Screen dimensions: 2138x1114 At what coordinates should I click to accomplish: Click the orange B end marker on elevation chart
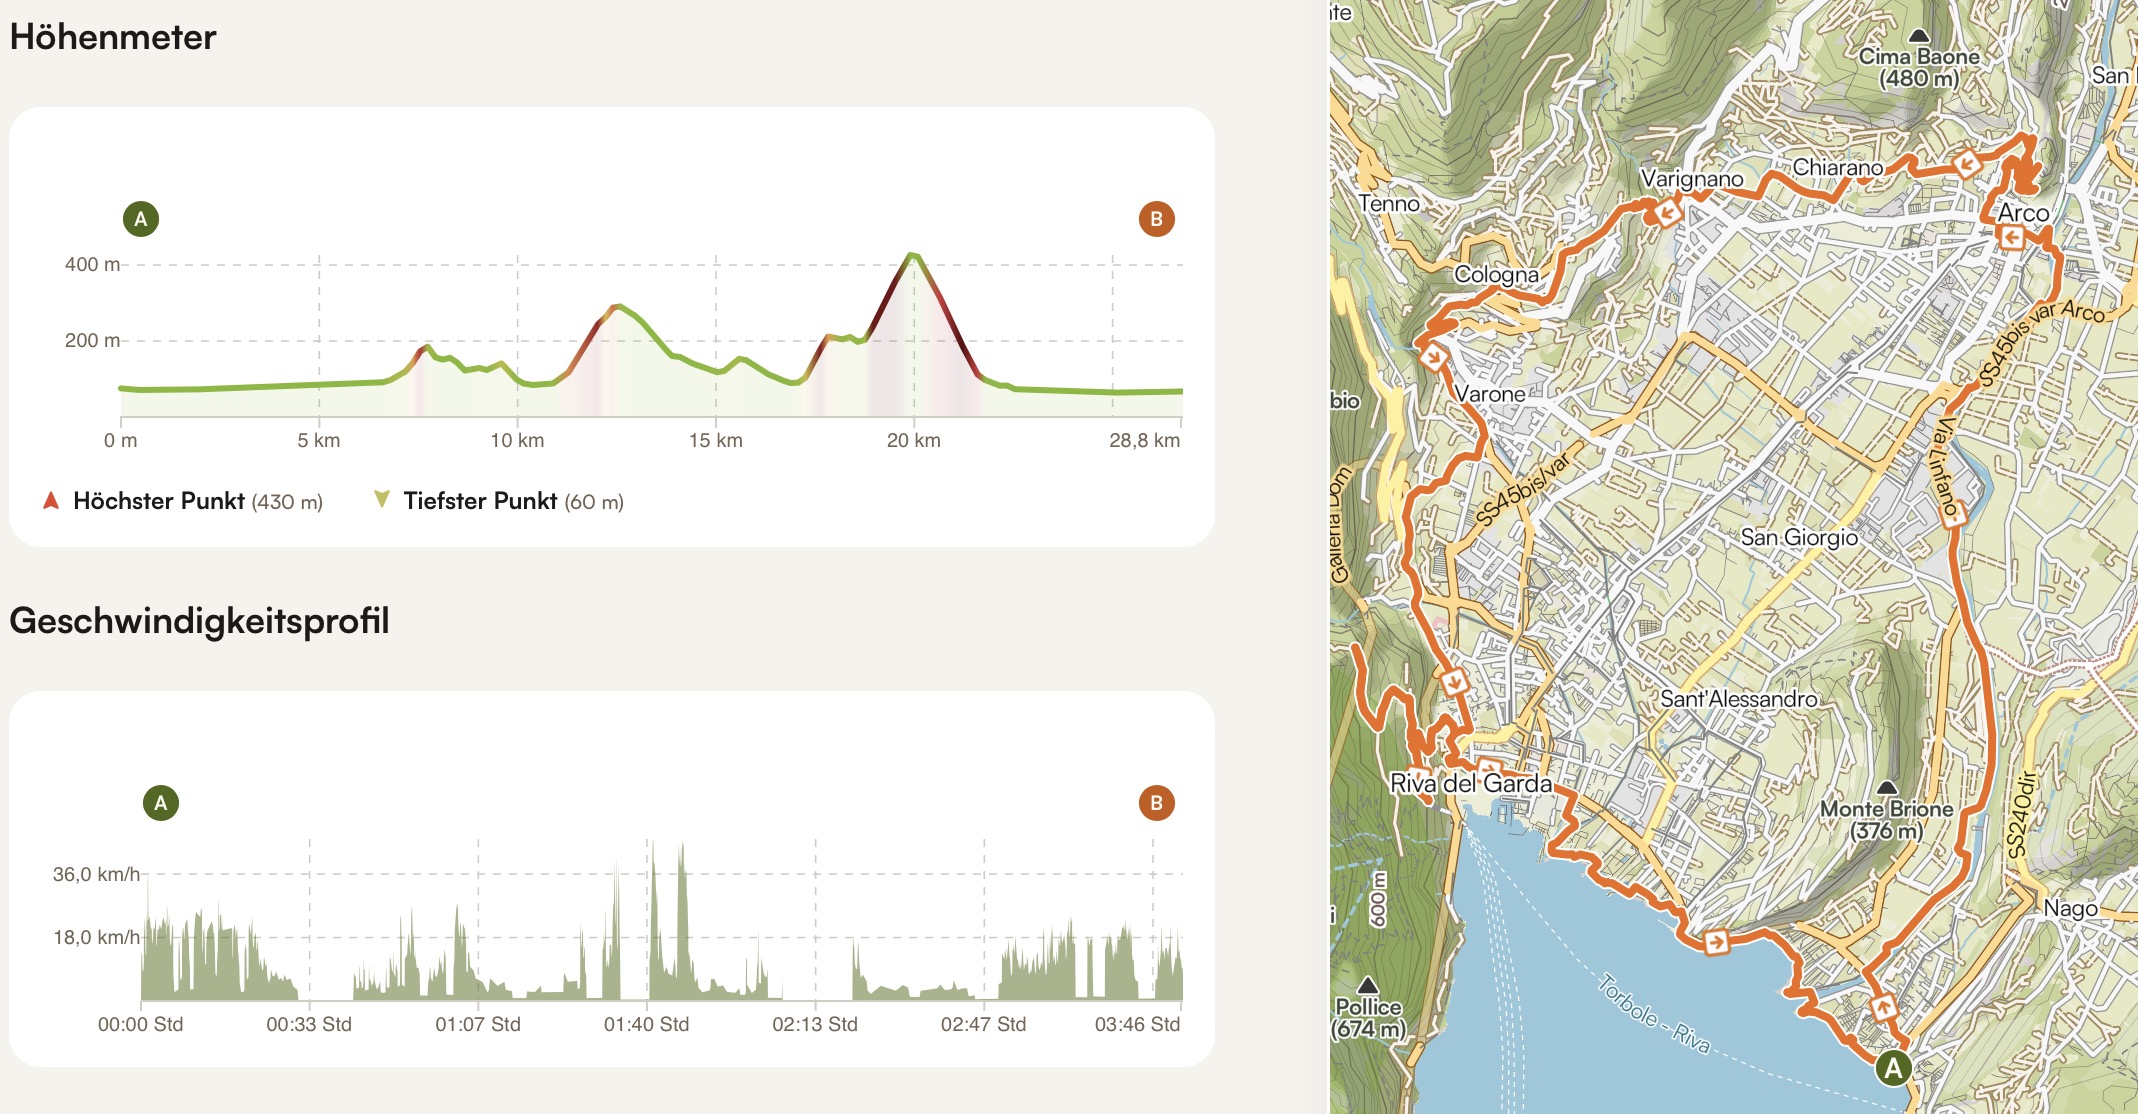[1156, 219]
